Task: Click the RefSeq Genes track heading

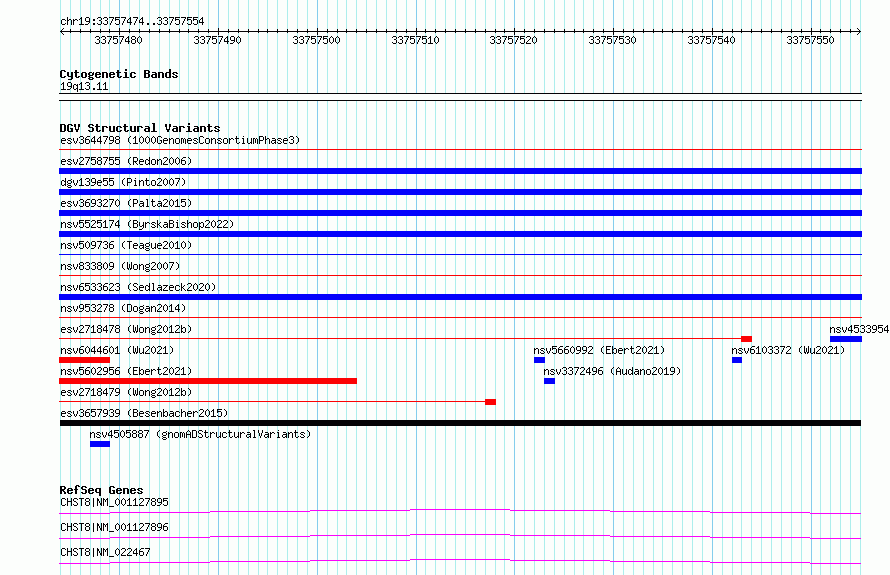Action: pyautogui.click(x=101, y=490)
